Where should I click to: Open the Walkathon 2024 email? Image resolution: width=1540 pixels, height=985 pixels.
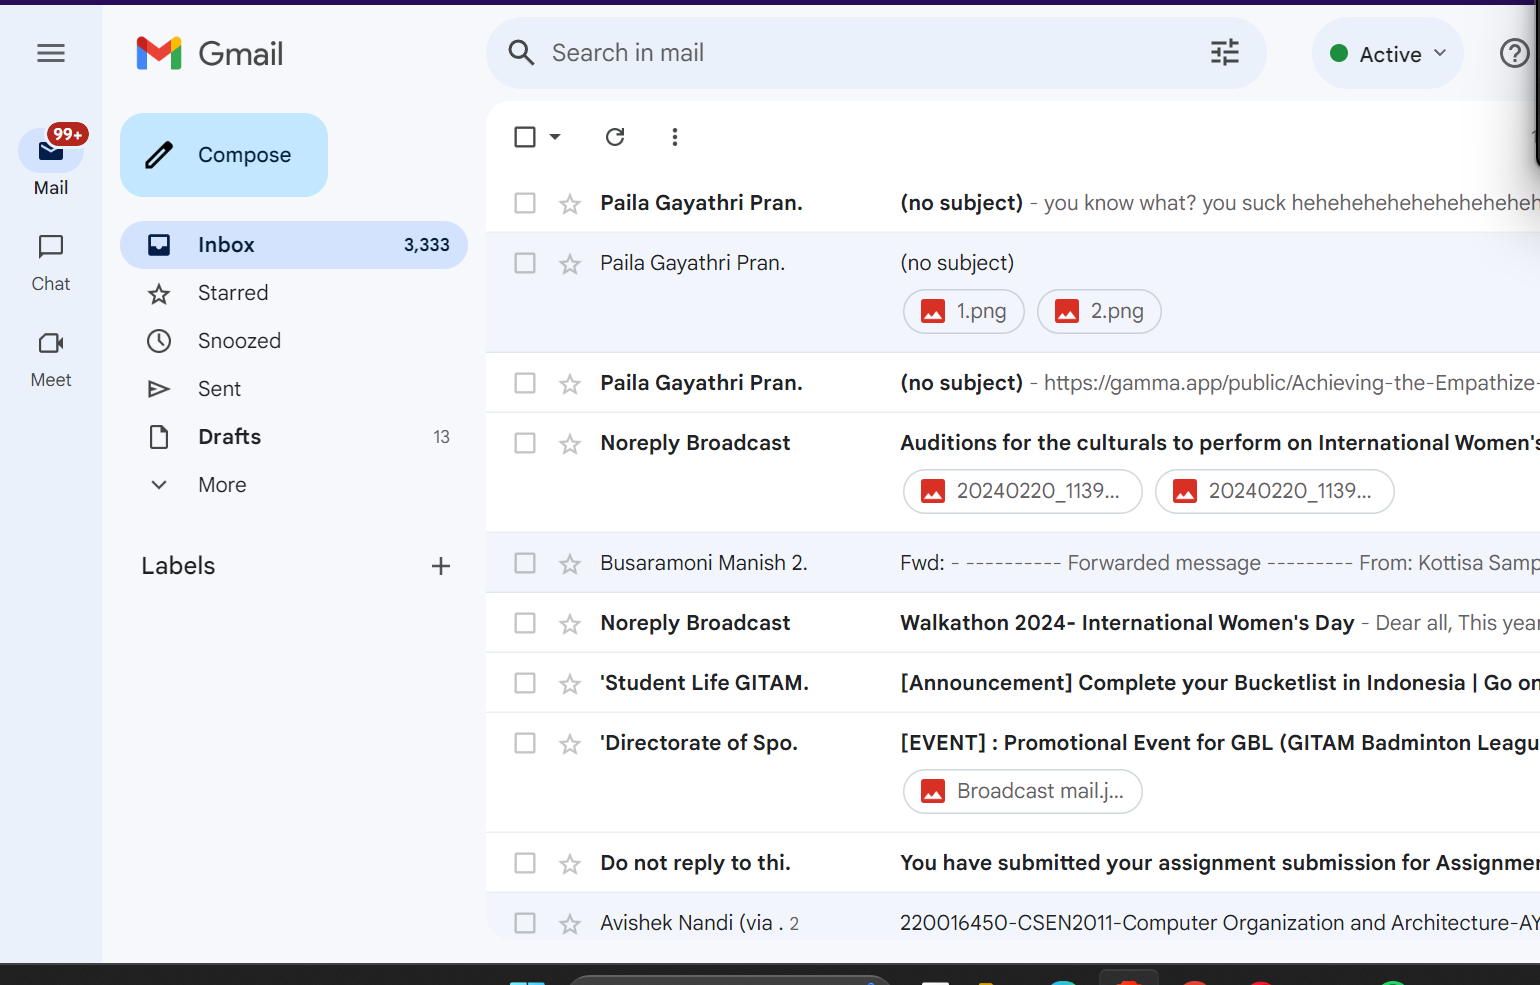tap(1013, 623)
